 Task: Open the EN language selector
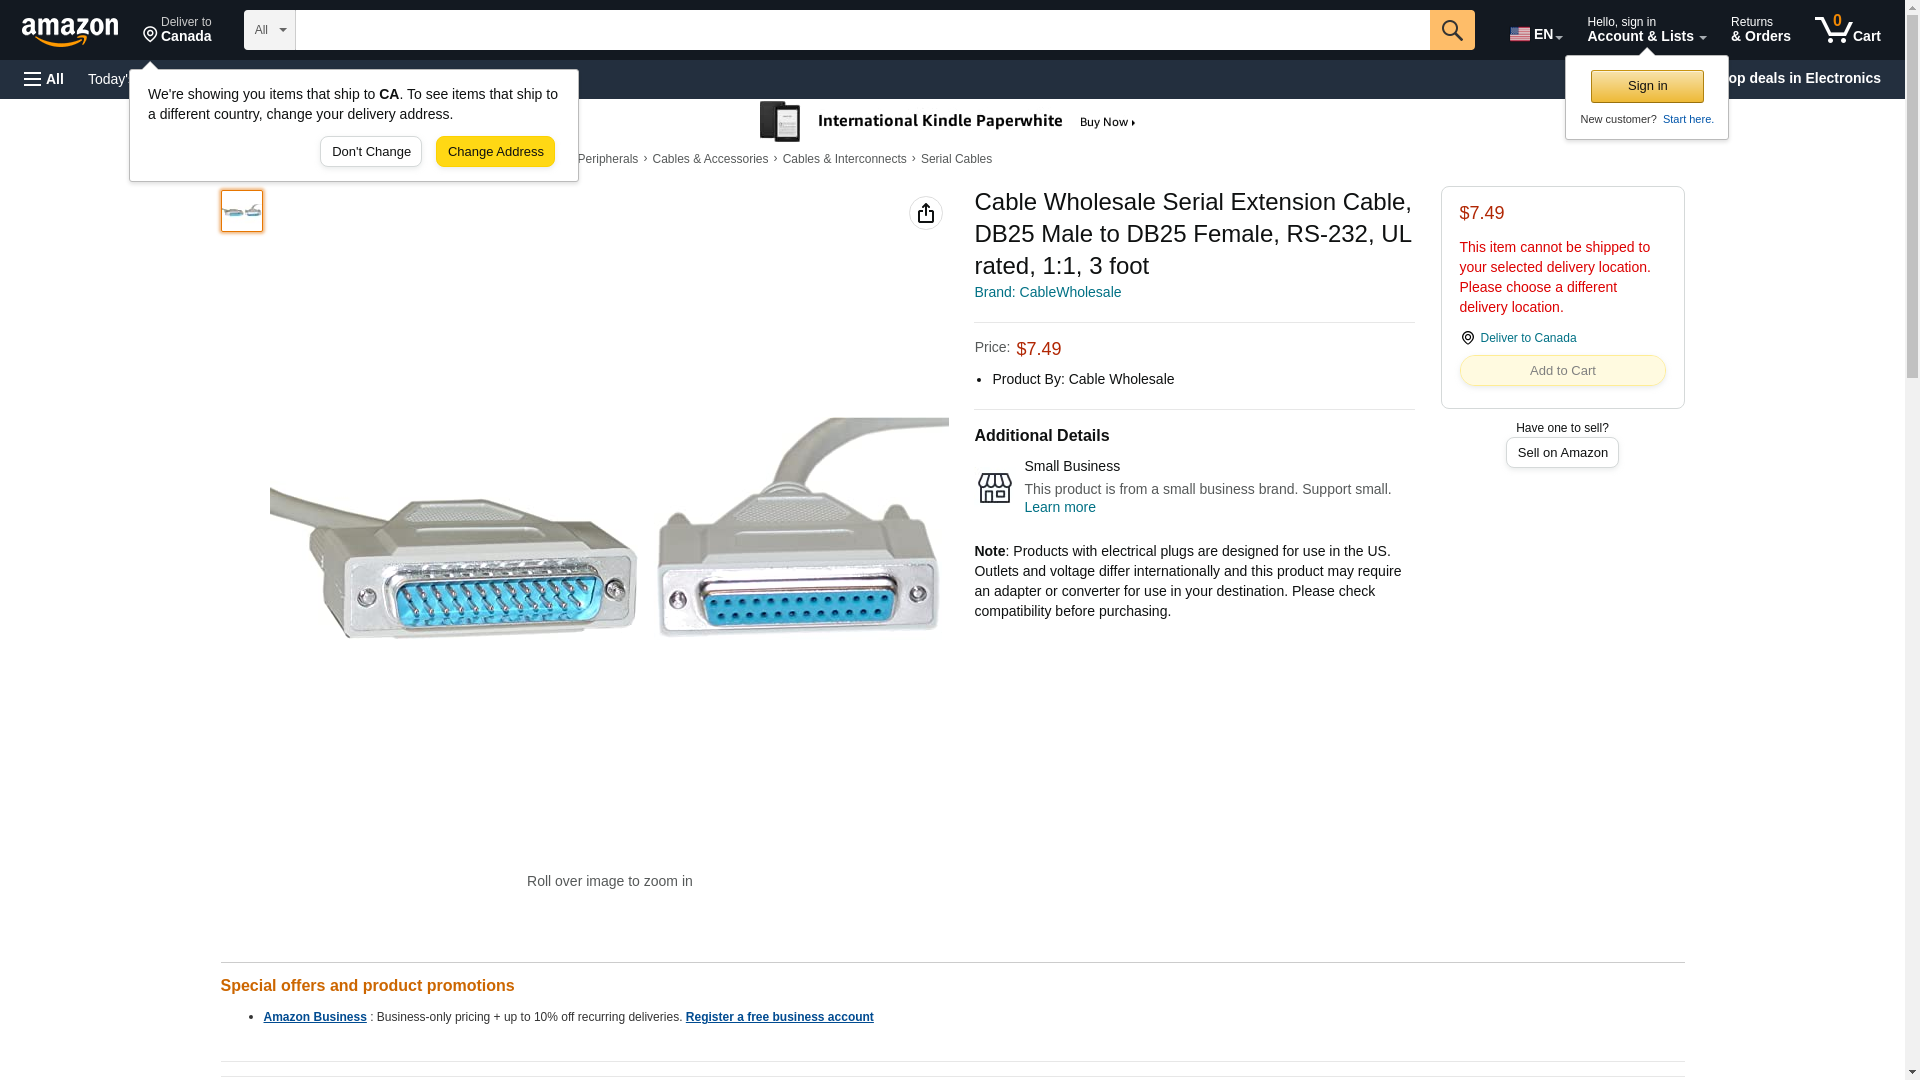pos(1535,34)
